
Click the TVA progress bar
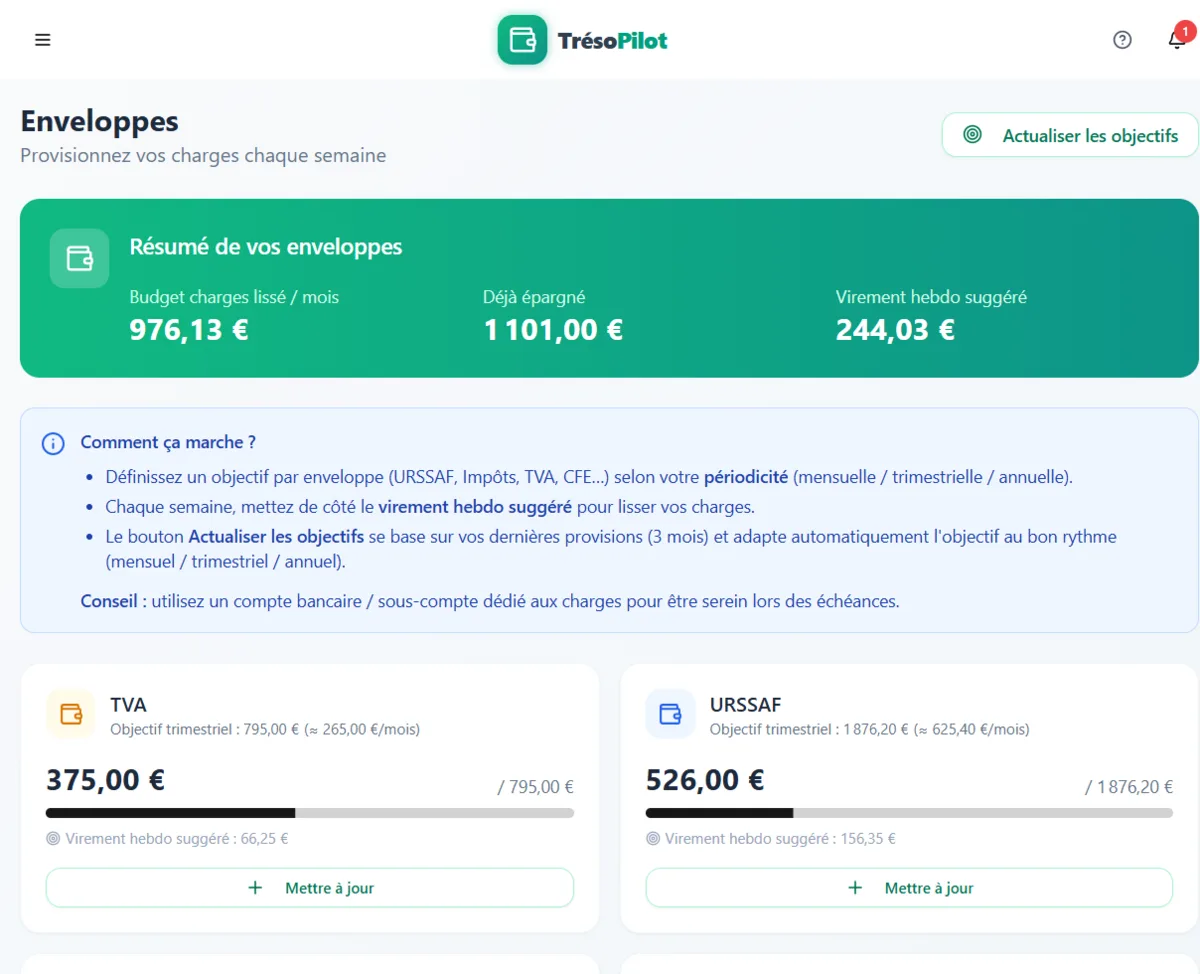310,812
